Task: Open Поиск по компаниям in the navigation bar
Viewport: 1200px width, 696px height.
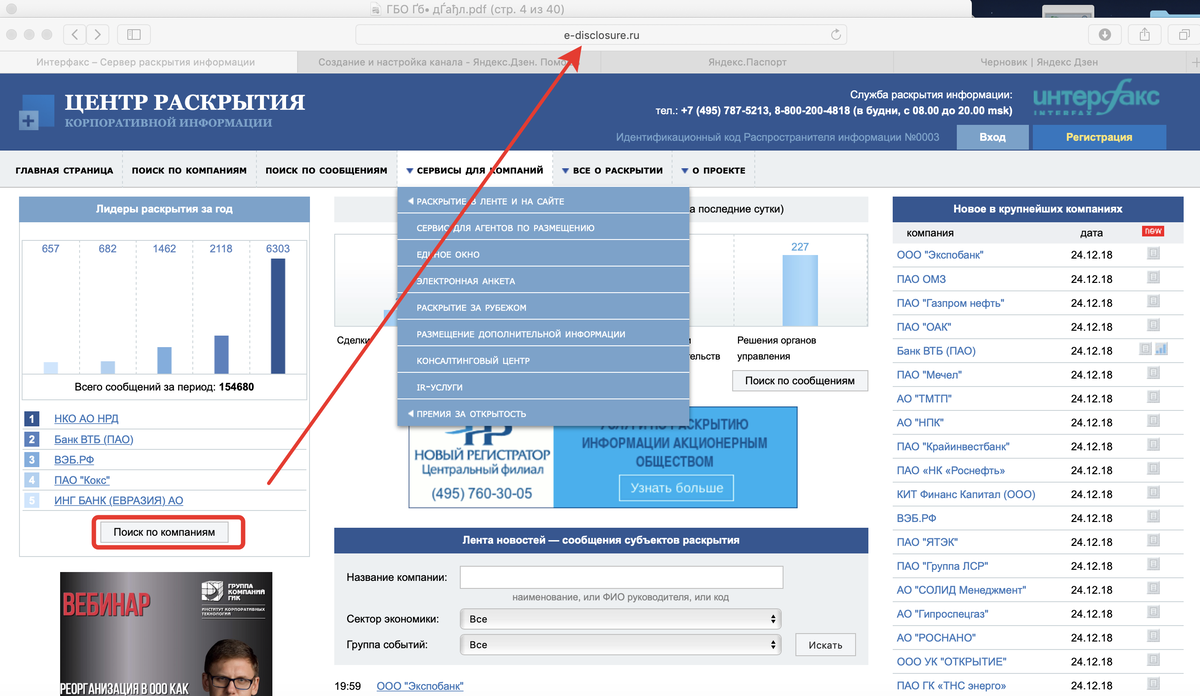Action: coord(189,170)
